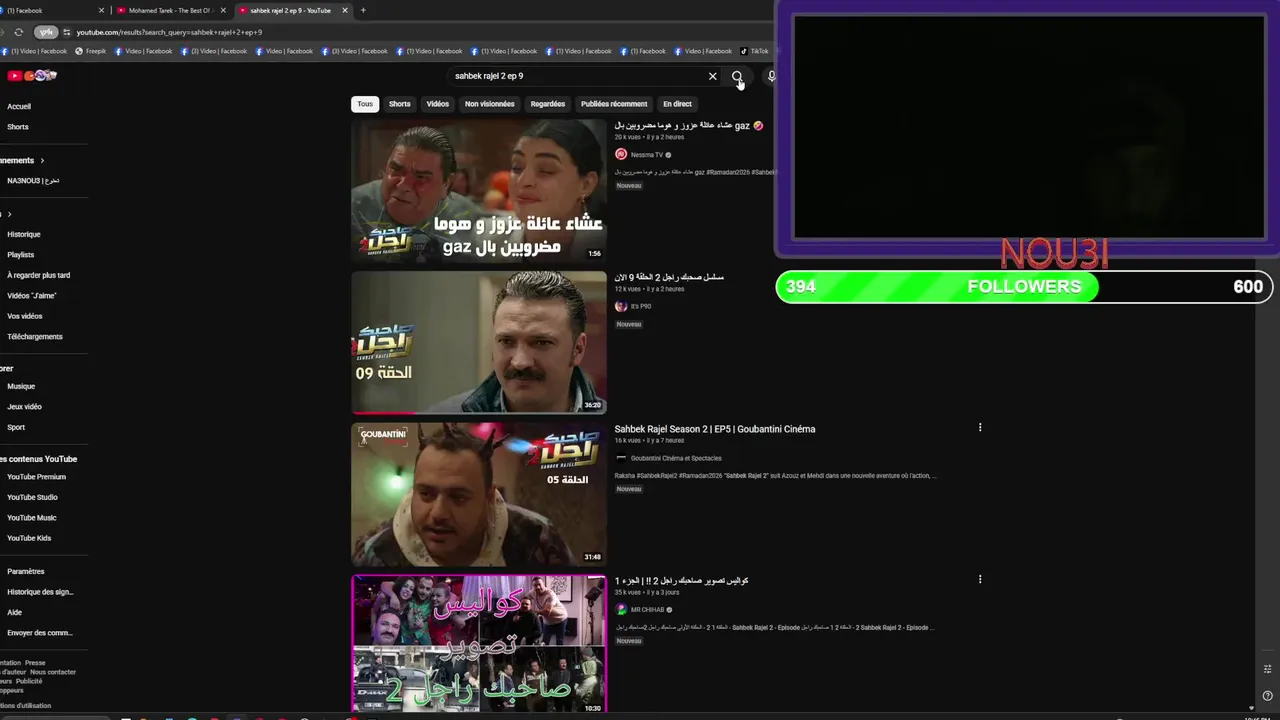Close the 'Mohamed Tarek' tab

pyautogui.click(x=223, y=10)
